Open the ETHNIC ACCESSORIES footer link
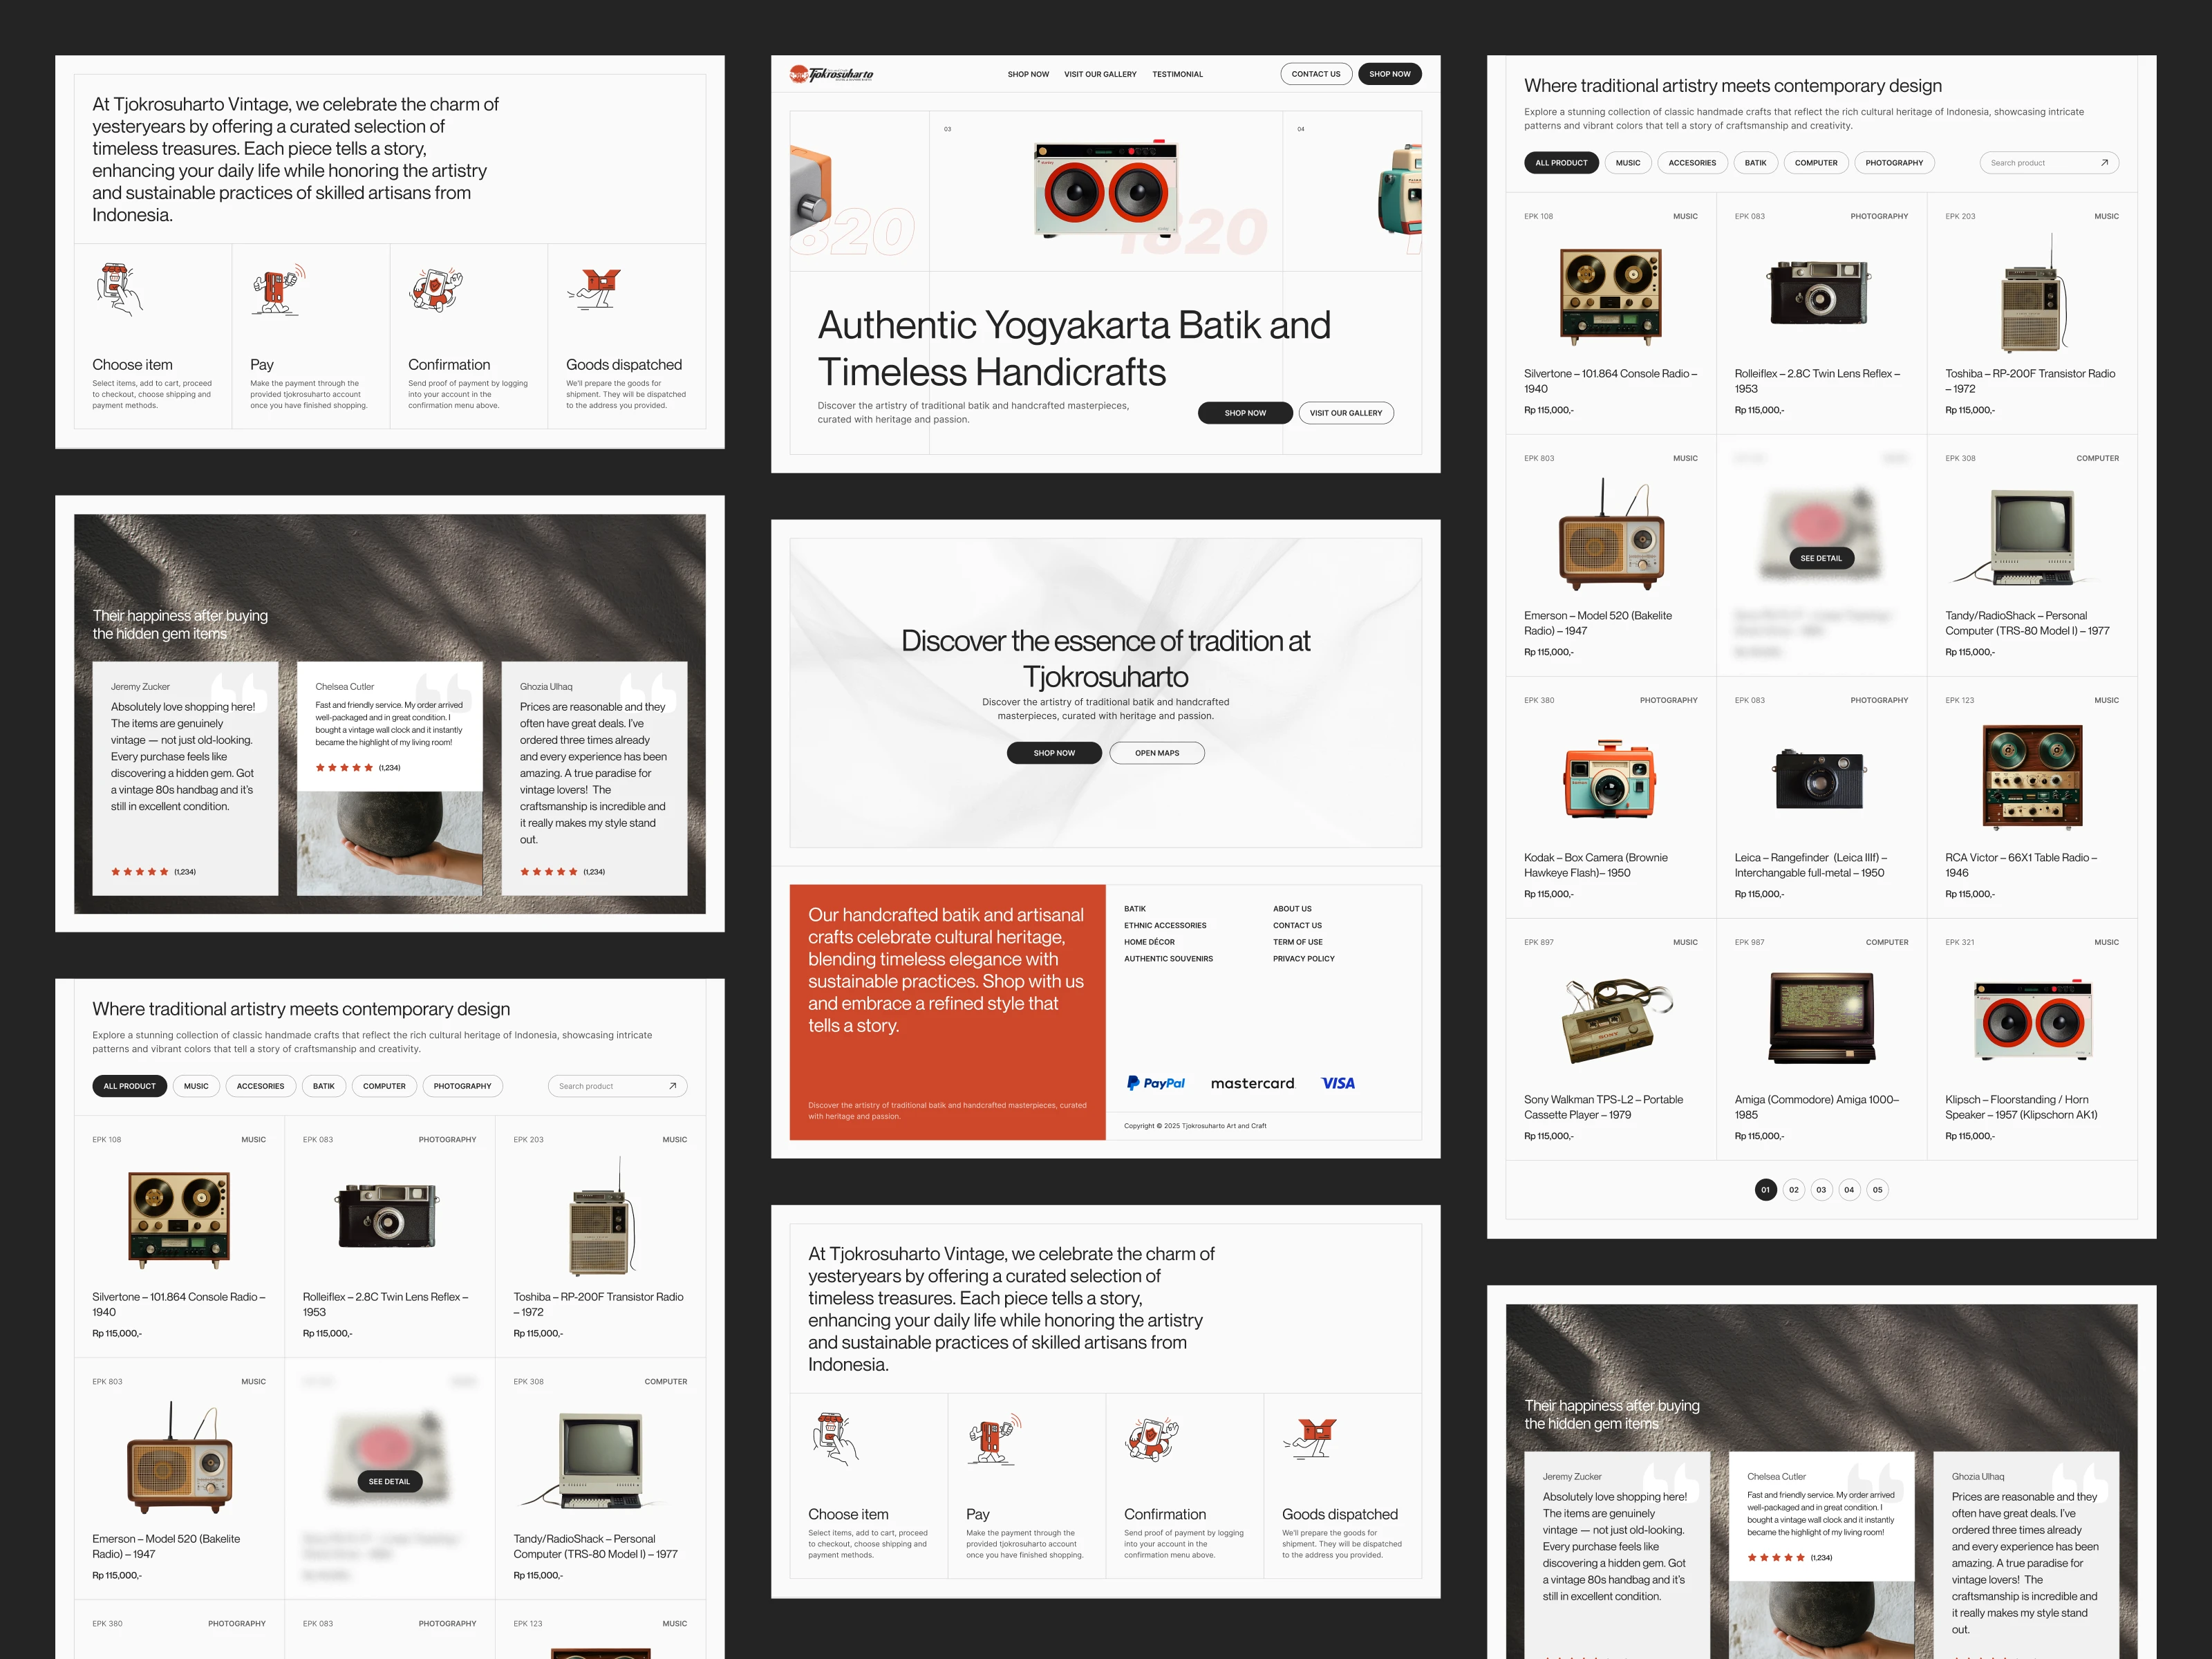Image resolution: width=2212 pixels, height=1659 pixels. coord(1165,926)
